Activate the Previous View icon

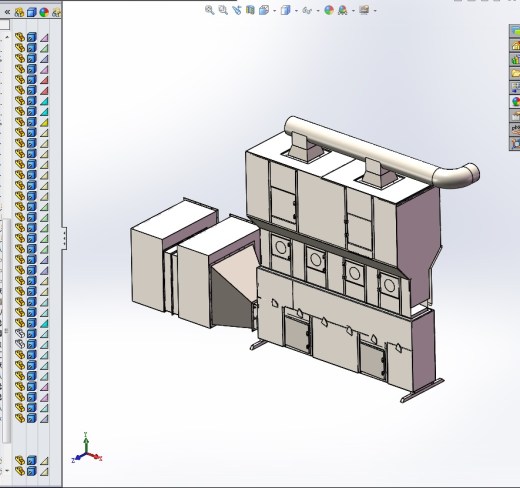(236, 10)
